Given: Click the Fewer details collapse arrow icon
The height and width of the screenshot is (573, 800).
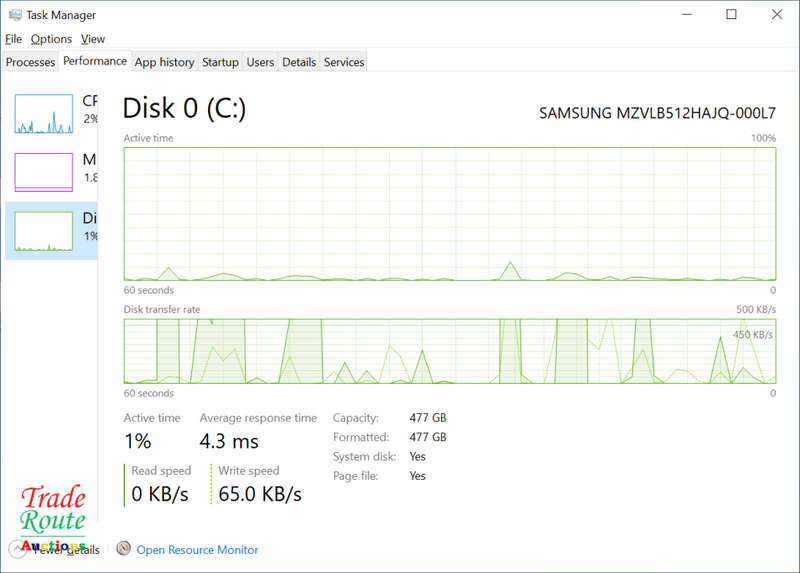Looking at the screenshot, I should pos(19,549).
